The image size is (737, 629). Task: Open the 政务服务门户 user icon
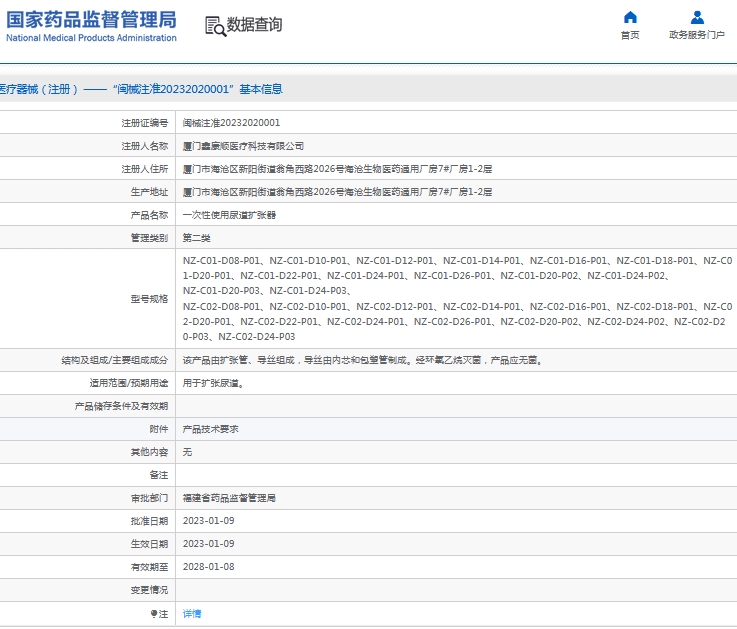click(697, 17)
